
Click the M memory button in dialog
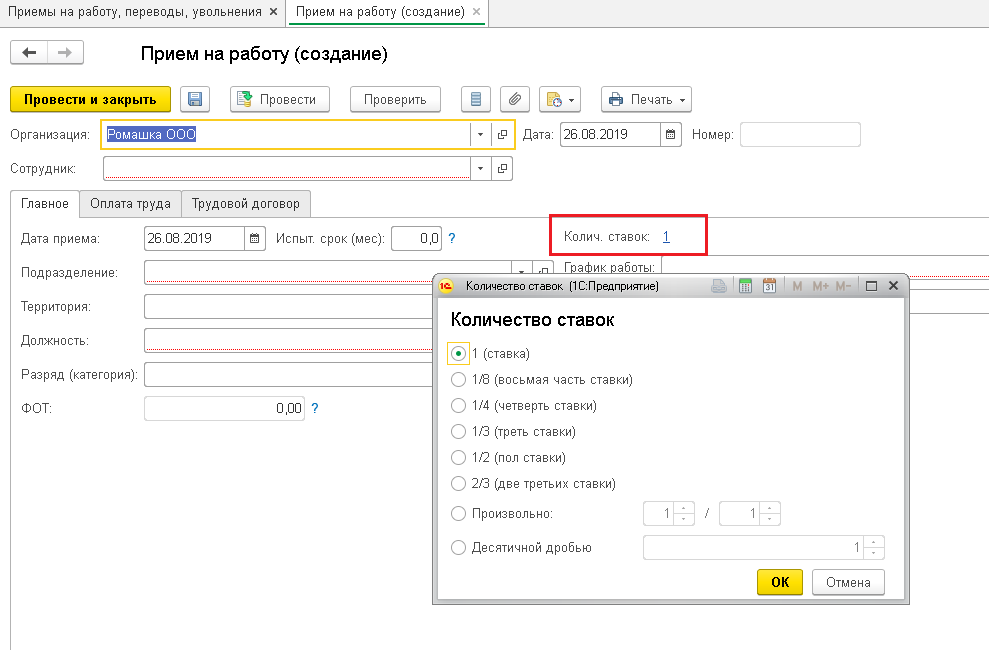coord(797,286)
